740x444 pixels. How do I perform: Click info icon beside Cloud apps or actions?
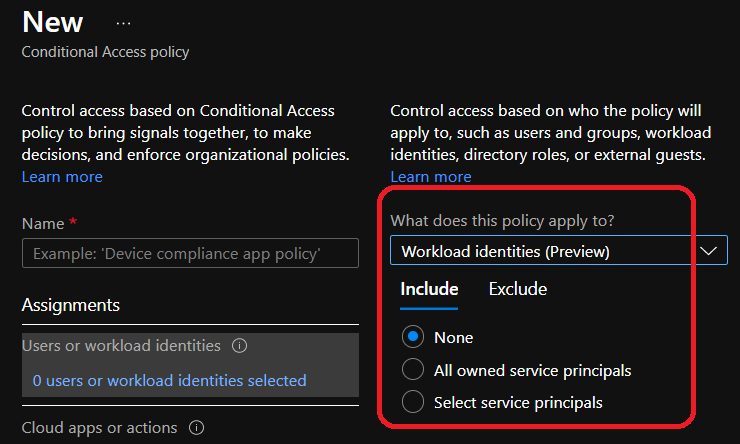click(196, 428)
